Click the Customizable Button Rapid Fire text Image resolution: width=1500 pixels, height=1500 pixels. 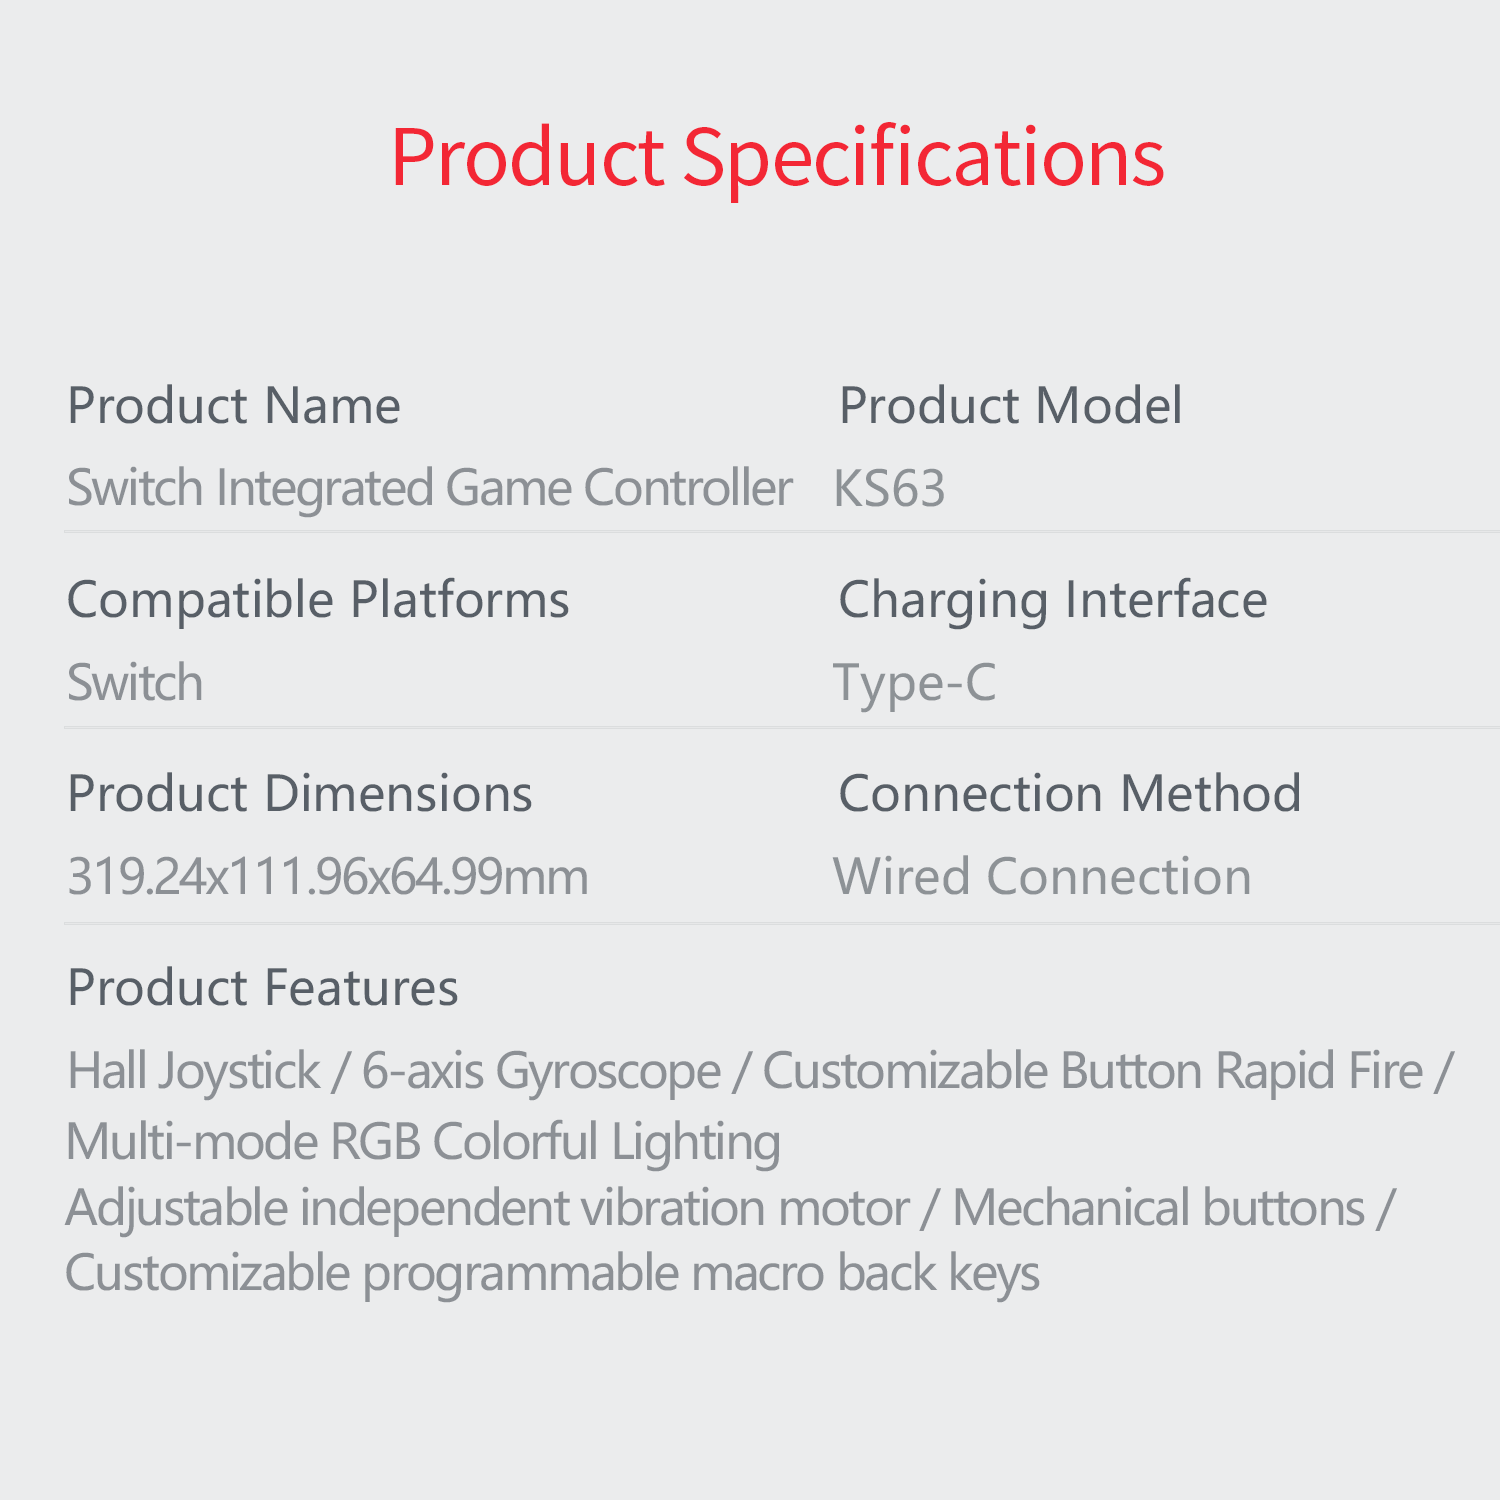click(x=1092, y=1071)
